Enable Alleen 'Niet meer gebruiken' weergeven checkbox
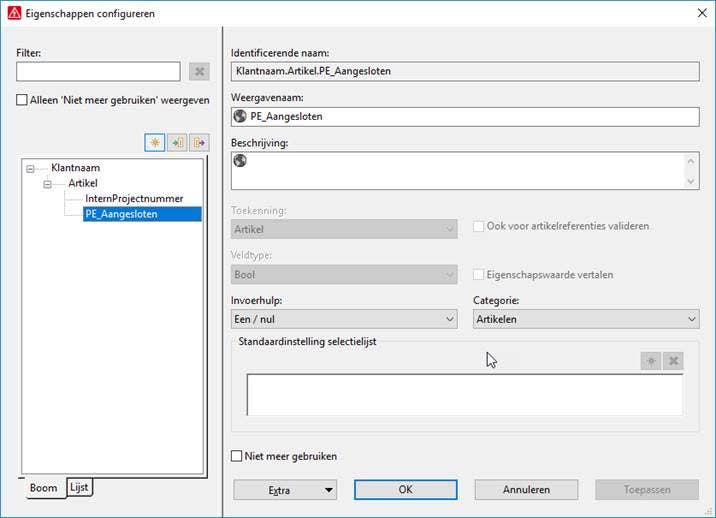This screenshot has height=518, width=716. pos(23,100)
